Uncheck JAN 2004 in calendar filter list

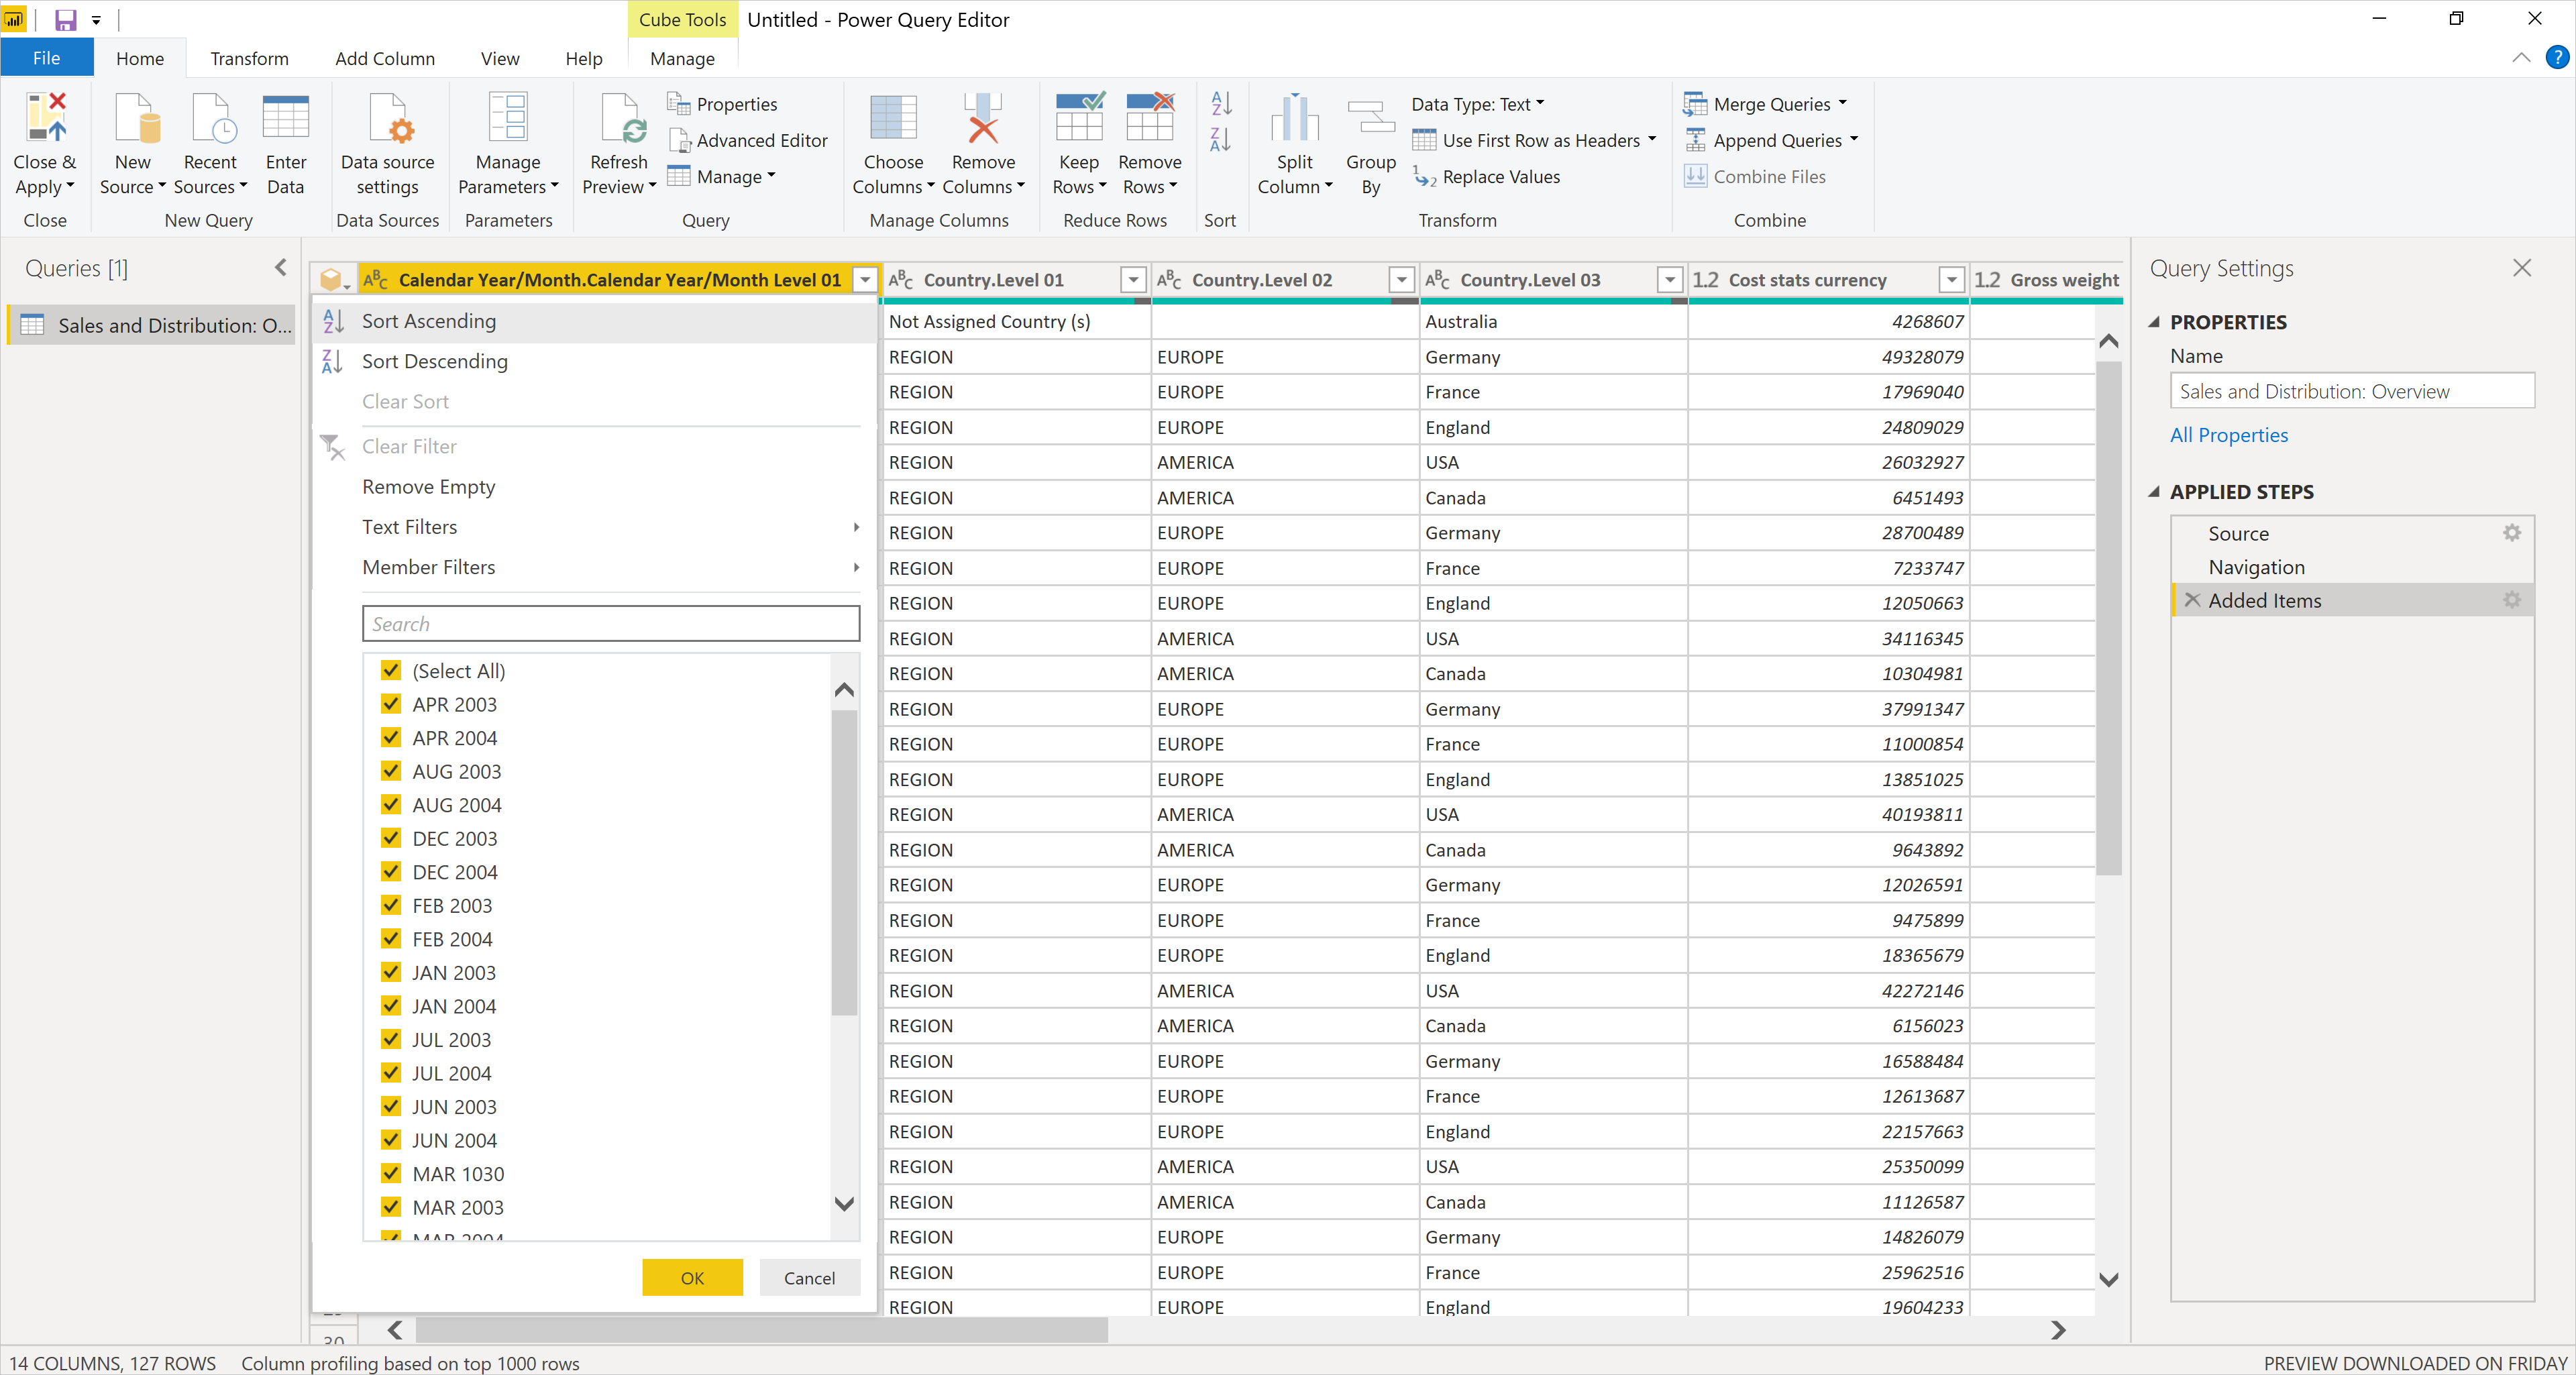390,1005
